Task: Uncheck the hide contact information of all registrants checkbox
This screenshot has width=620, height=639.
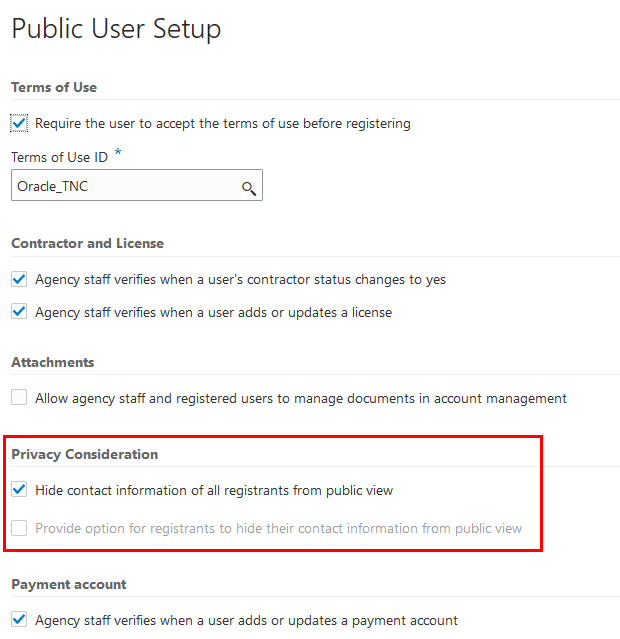Action: (x=19, y=490)
